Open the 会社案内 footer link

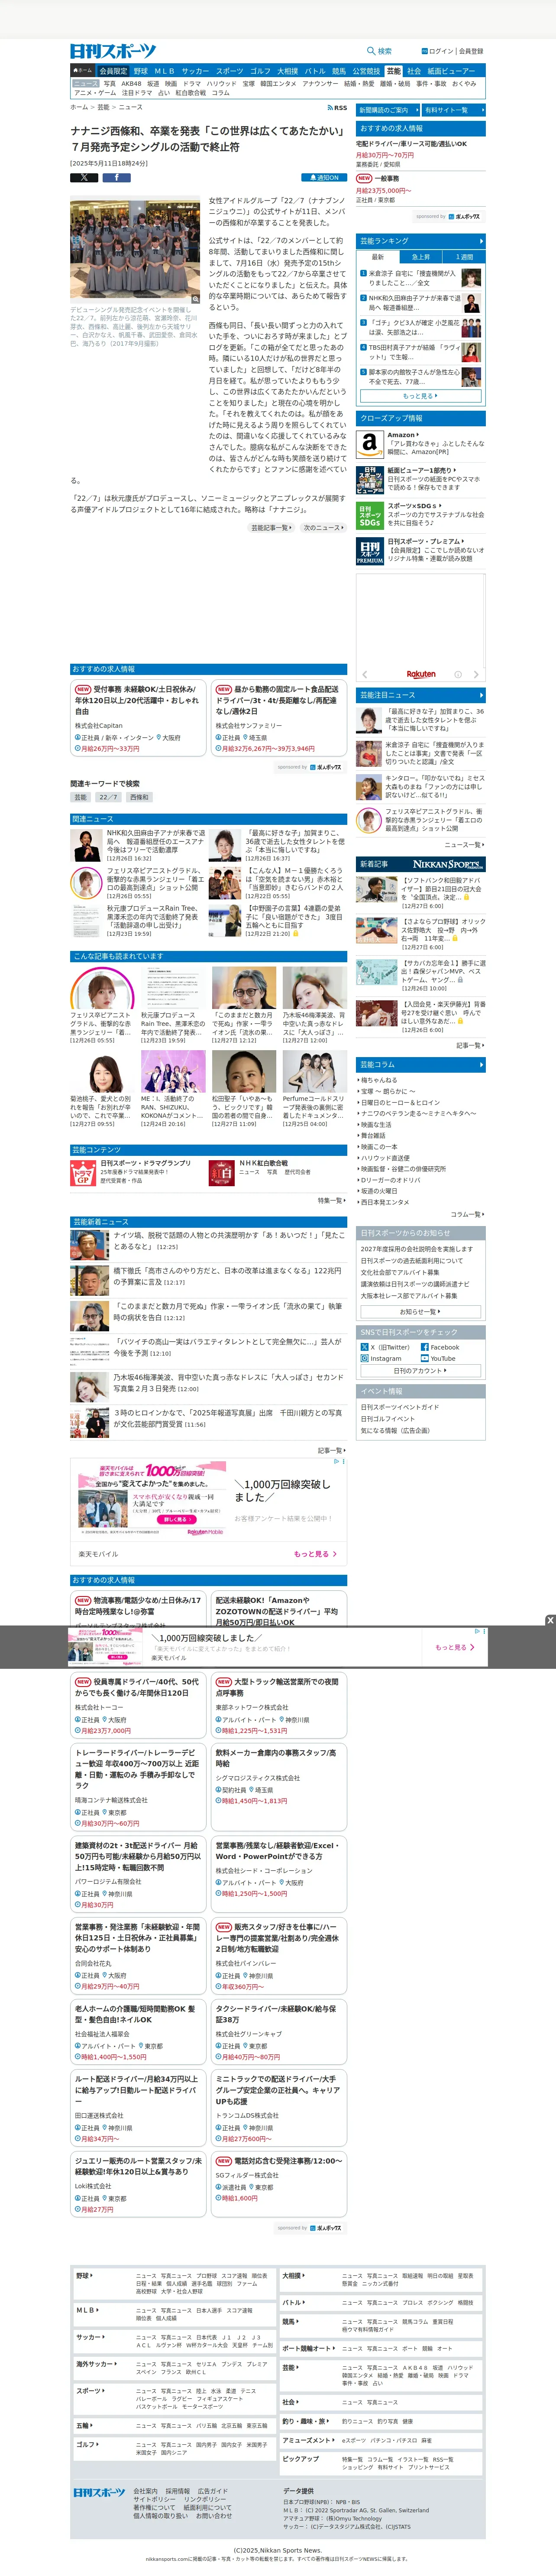pyautogui.click(x=145, y=2491)
